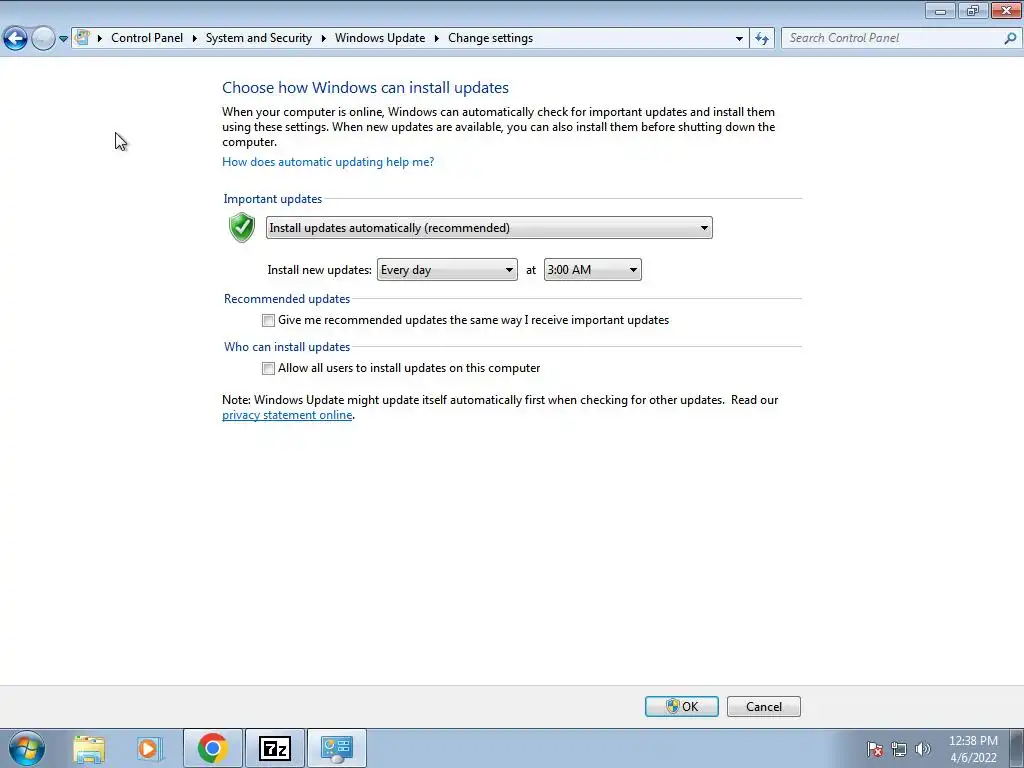Click the network tray icon

click(899, 749)
